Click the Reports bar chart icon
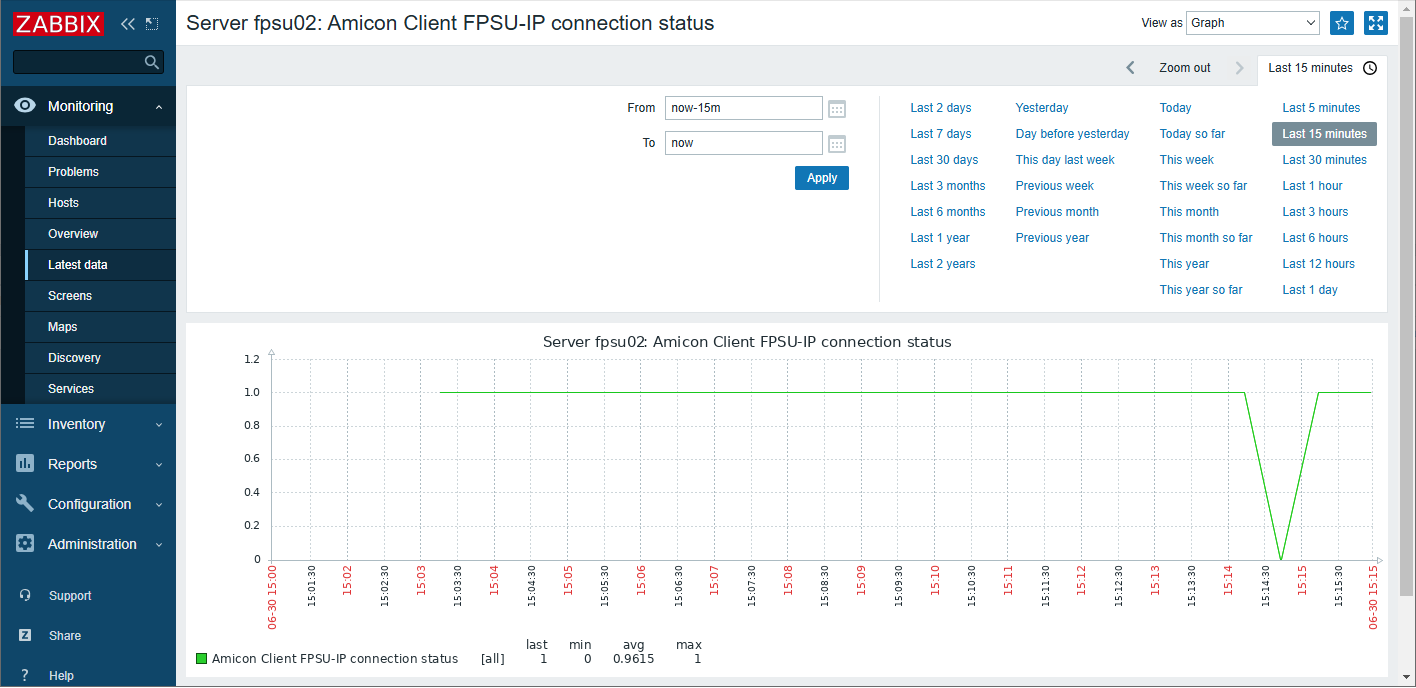The width and height of the screenshot is (1416, 688). pyautogui.click(x=25, y=464)
